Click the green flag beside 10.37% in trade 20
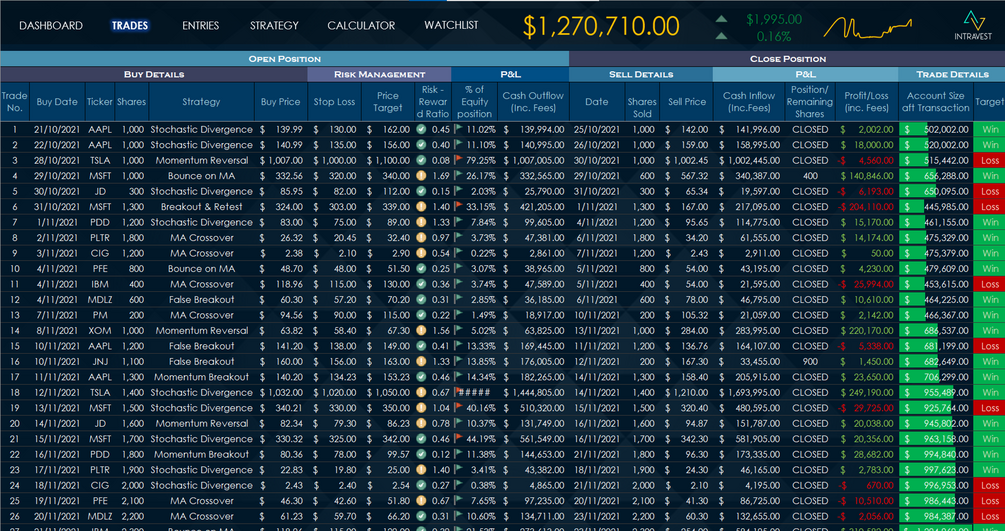This screenshot has height=531, width=1005. click(x=458, y=423)
